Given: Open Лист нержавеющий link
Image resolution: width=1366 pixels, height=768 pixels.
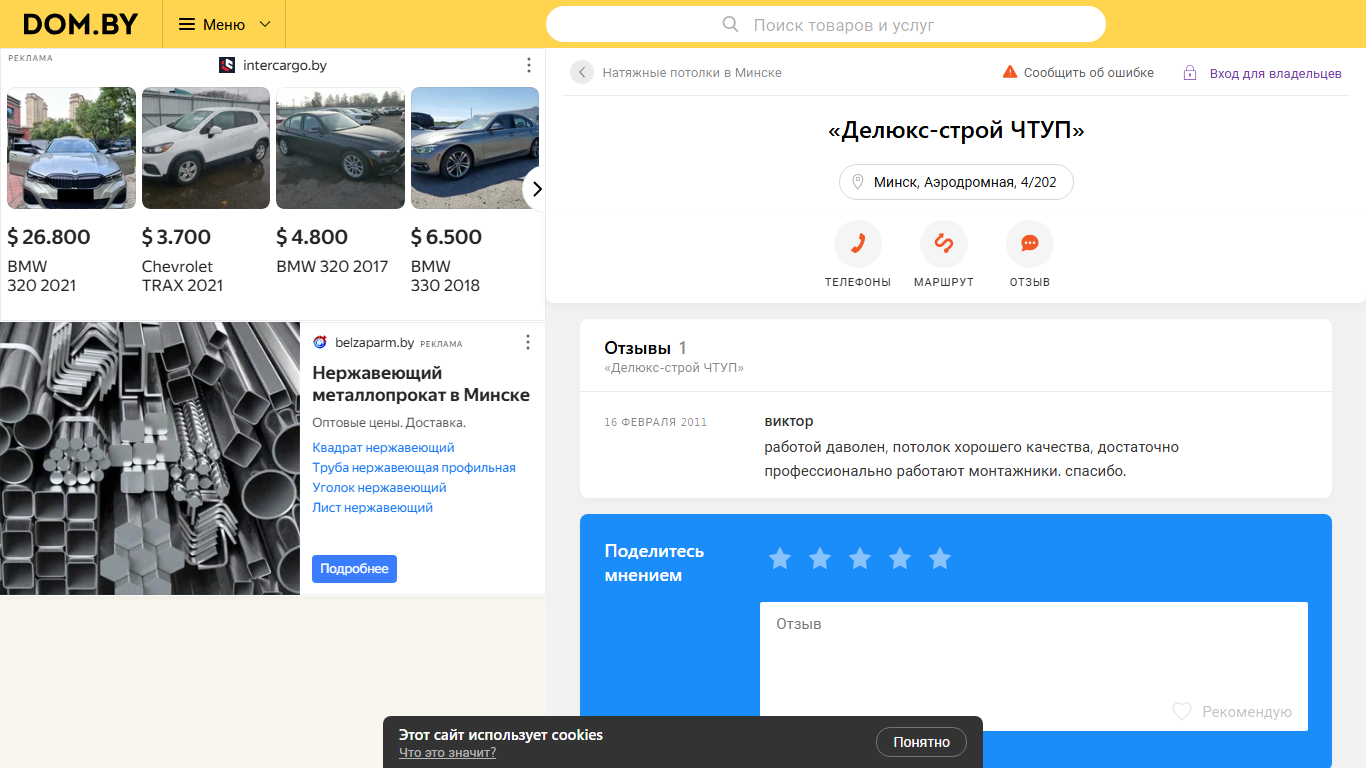Looking at the screenshot, I should tap(373, 508).
